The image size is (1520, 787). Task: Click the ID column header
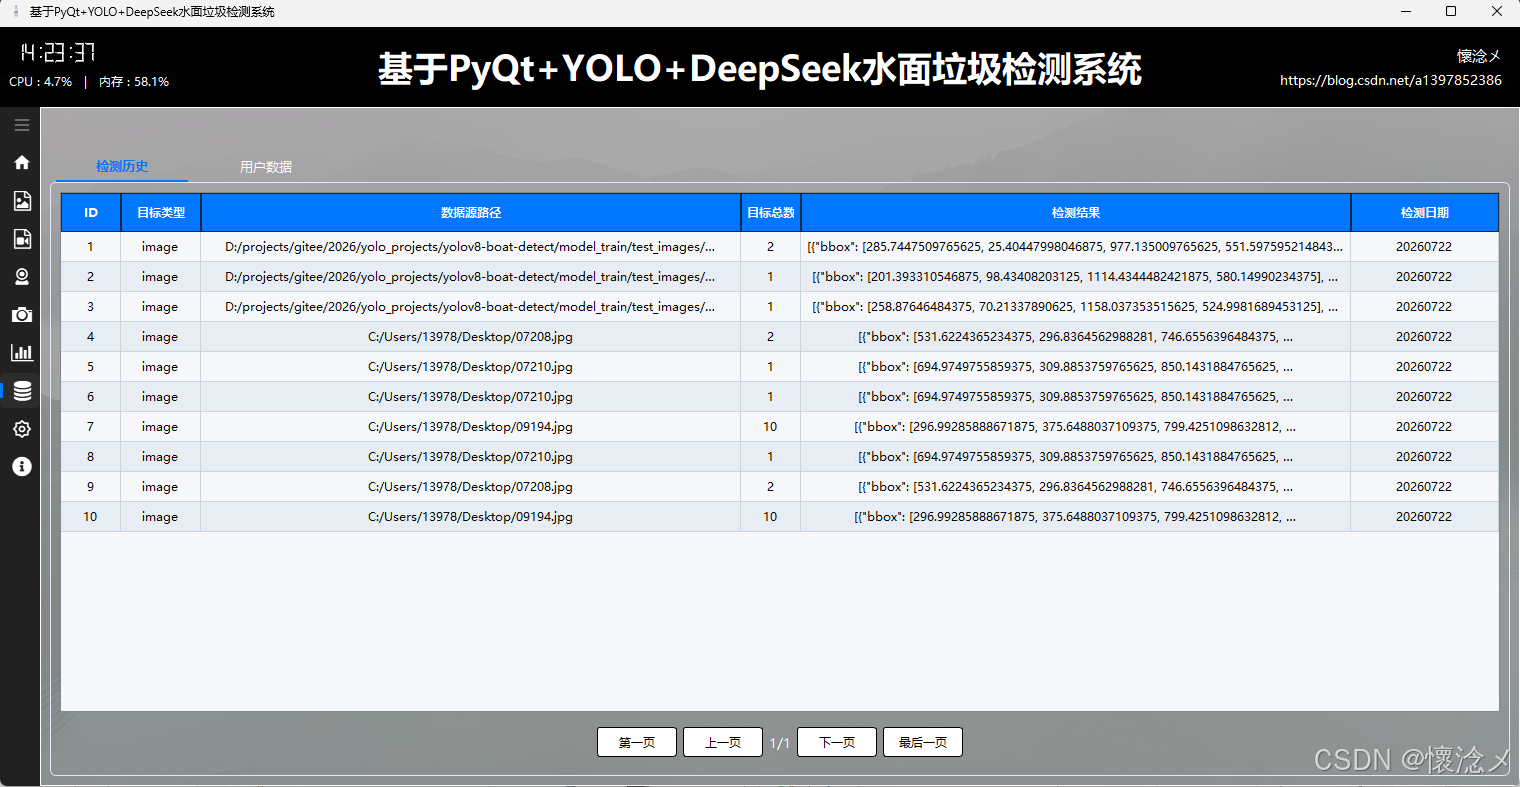click(91, 213)
